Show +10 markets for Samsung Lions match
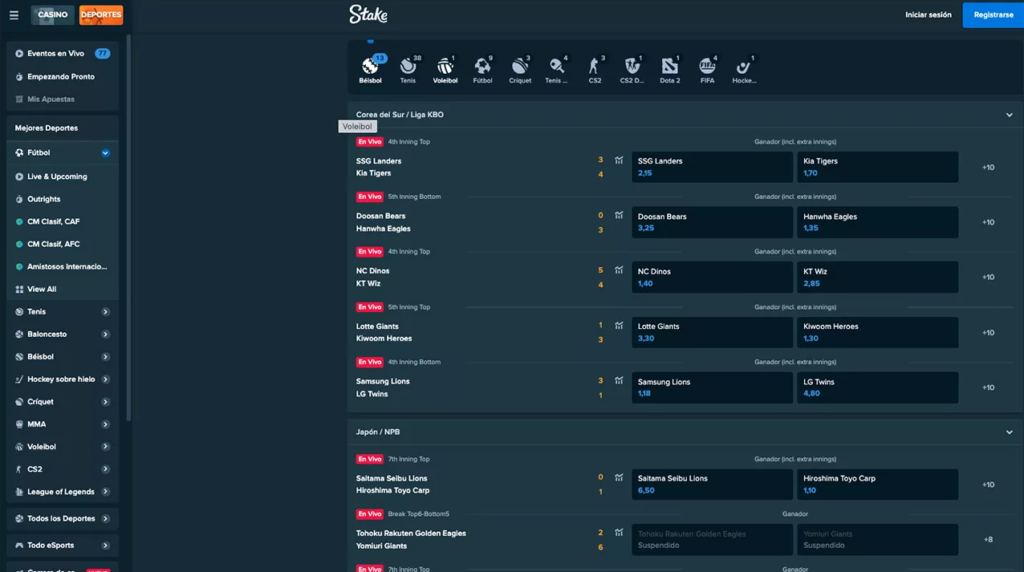The height and width of the screenshot is (572, 1024). point(988,387)
